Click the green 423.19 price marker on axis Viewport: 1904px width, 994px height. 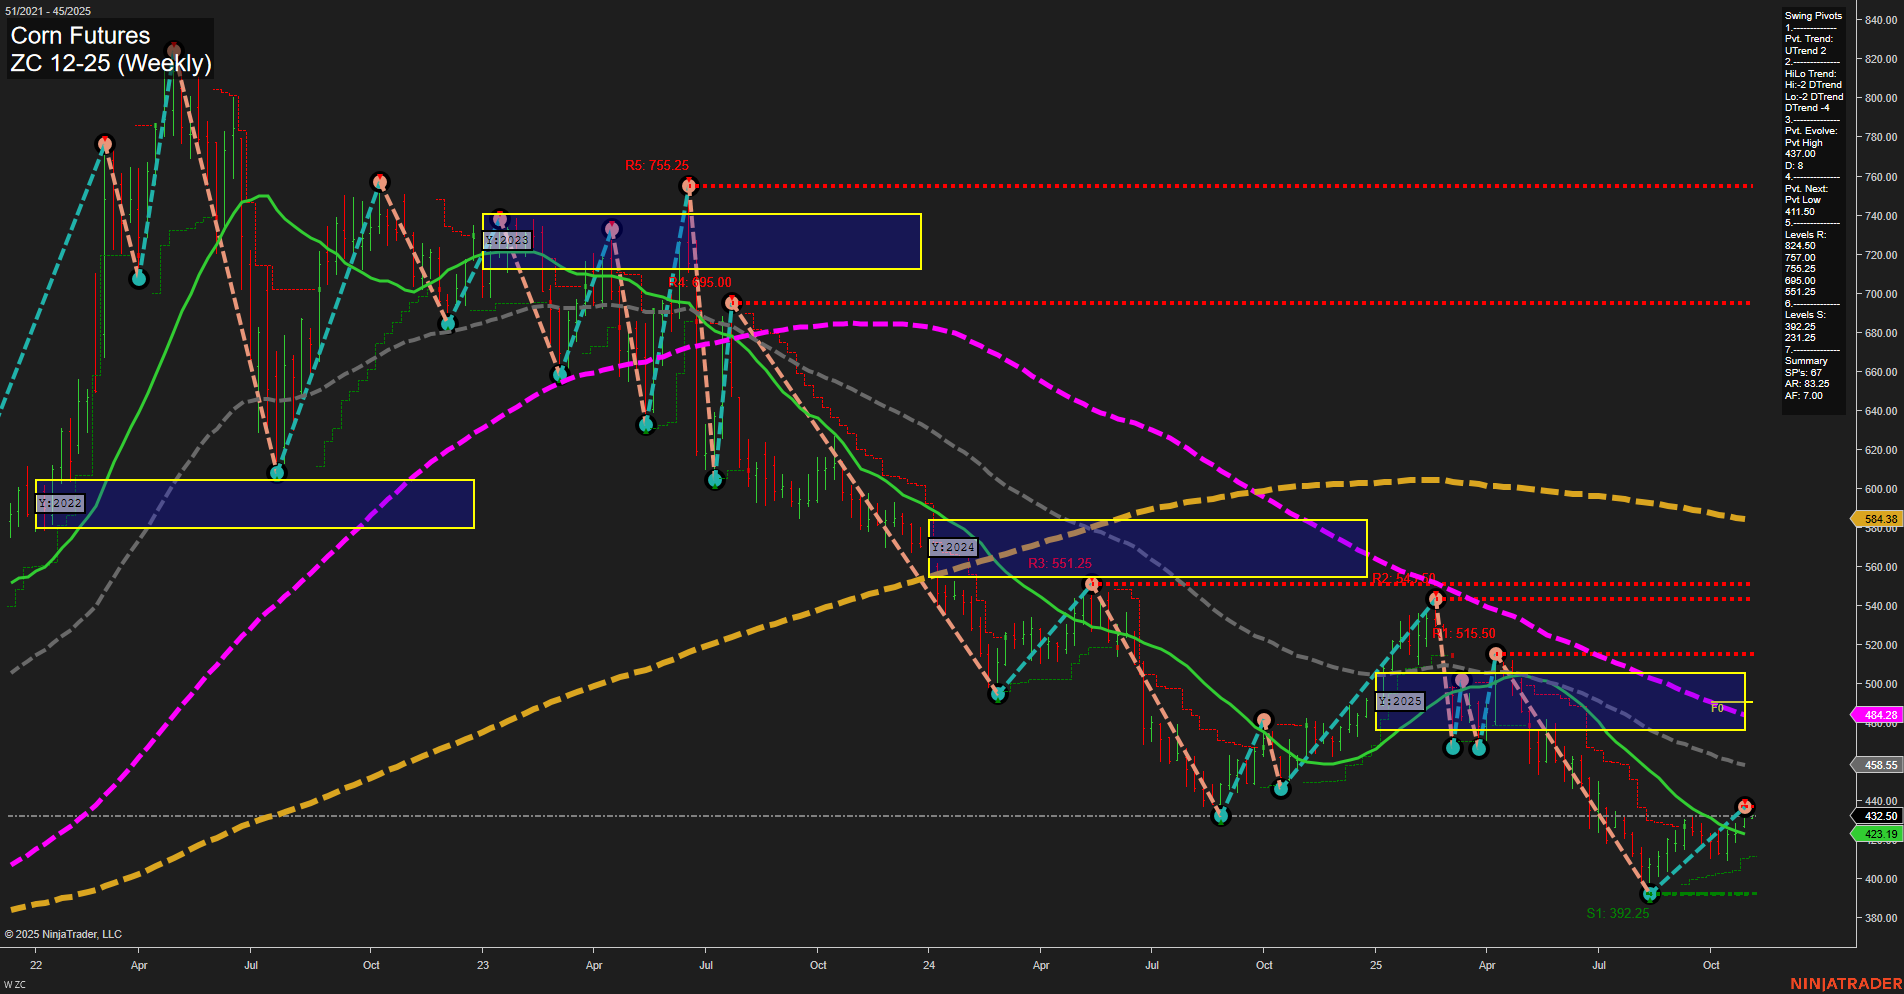point(1879,835)
